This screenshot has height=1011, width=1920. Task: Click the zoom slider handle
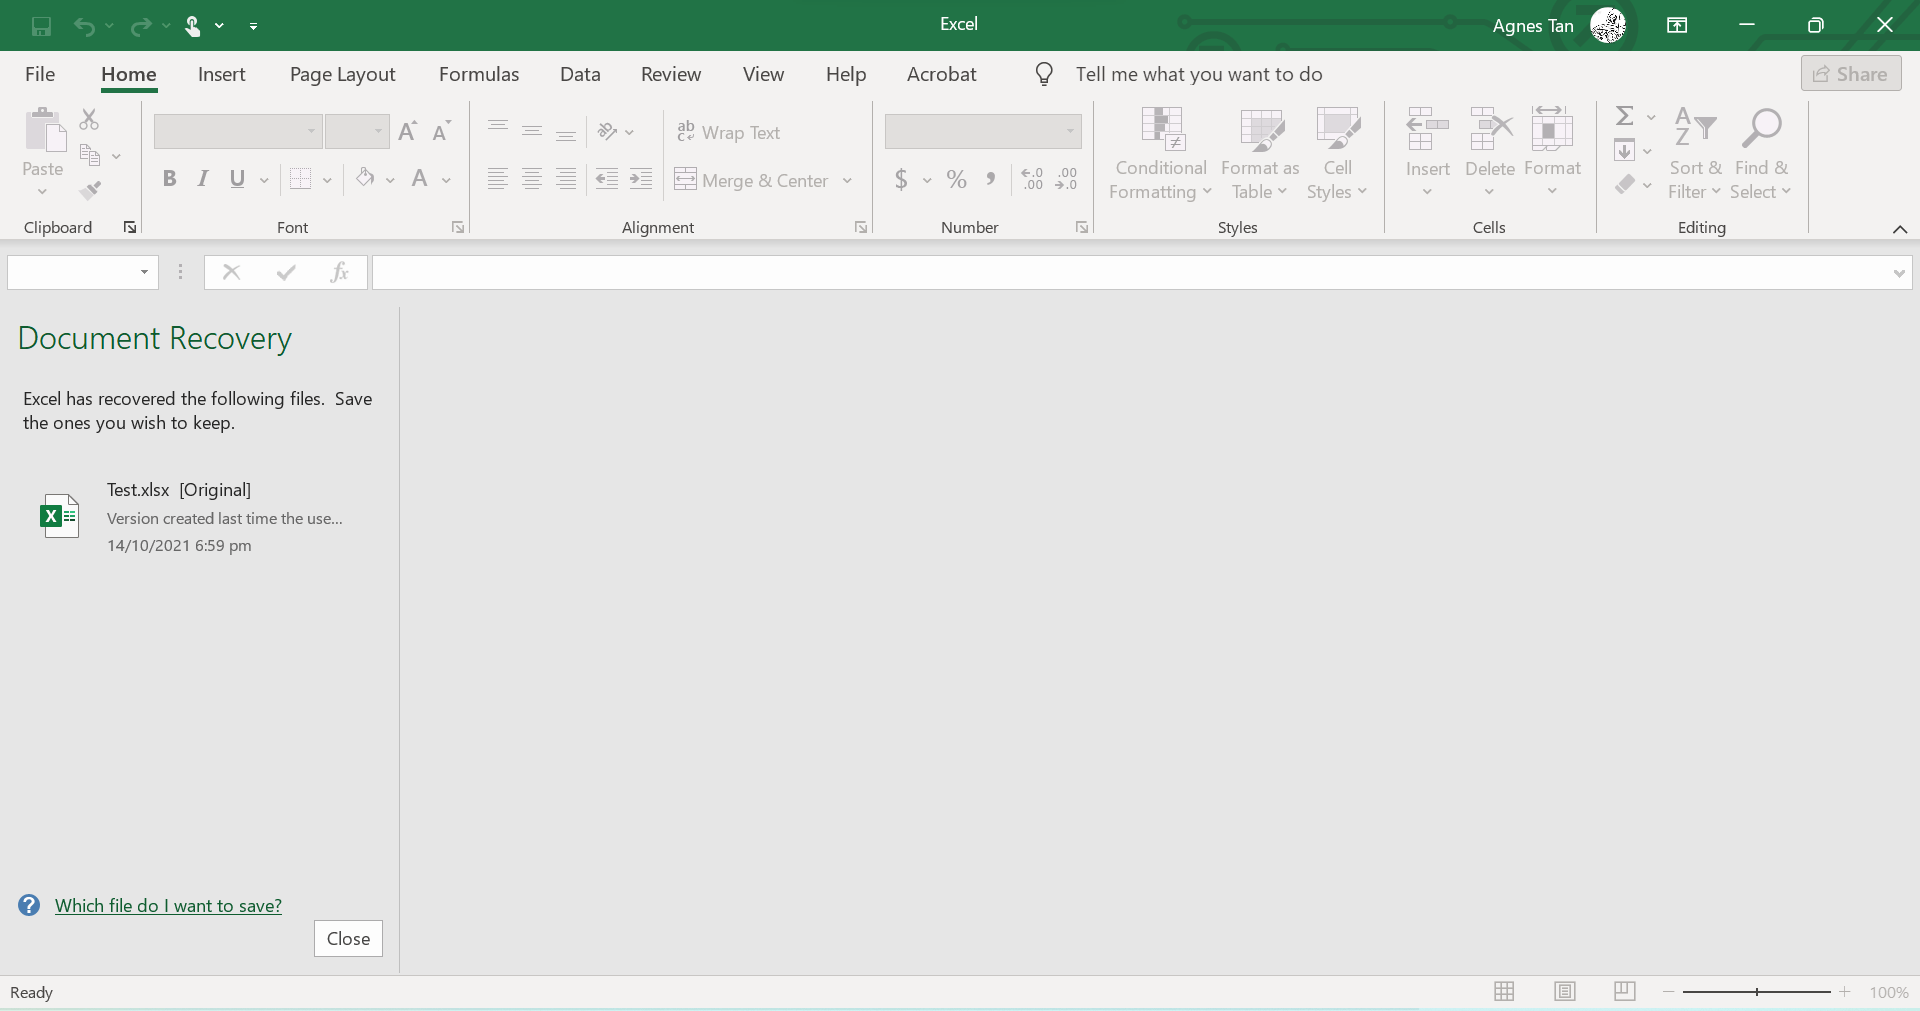click(x=1757, y=991)
